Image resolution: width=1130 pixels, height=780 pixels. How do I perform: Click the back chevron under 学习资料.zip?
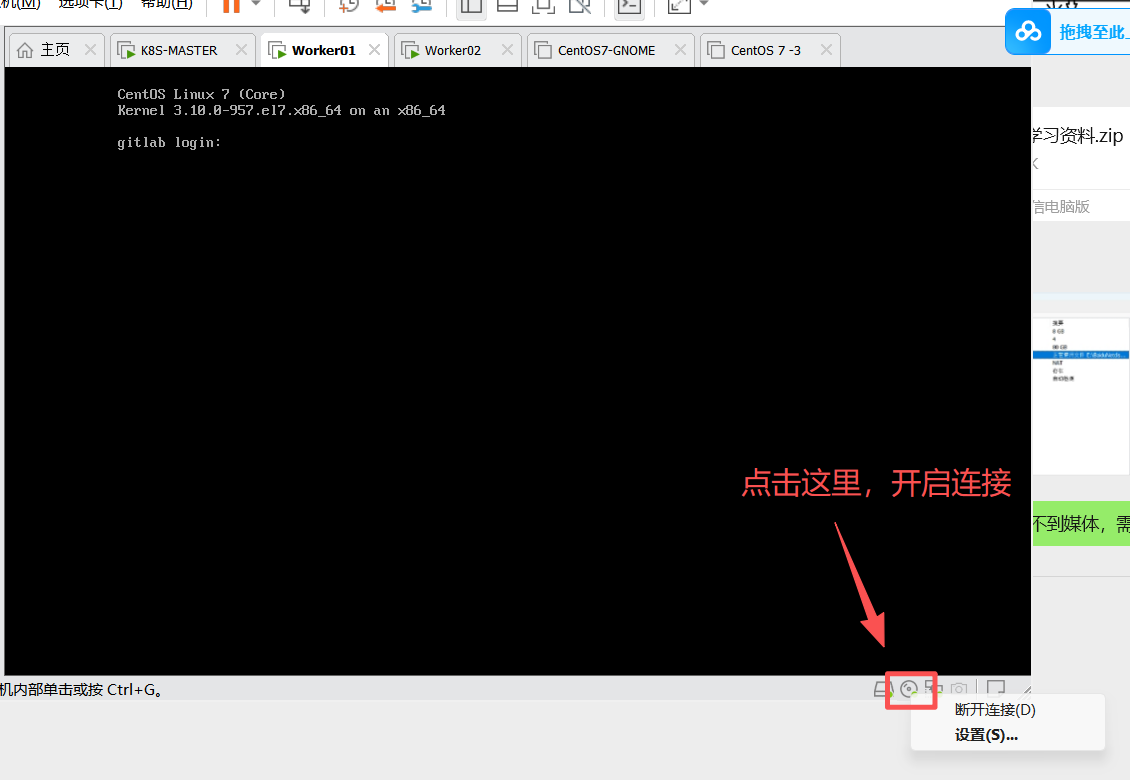1036,164
